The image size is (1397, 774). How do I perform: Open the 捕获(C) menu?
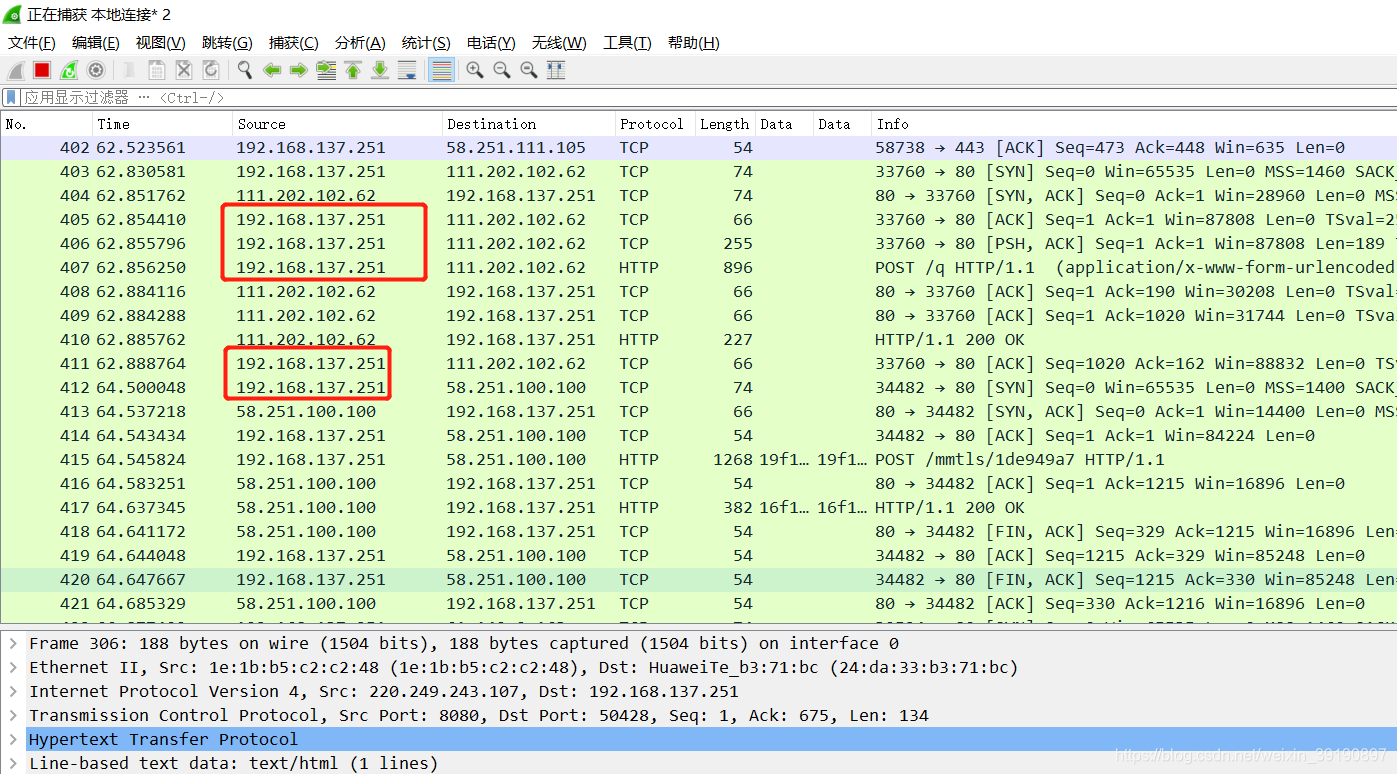pyautogui.click(x=293, y=43)
